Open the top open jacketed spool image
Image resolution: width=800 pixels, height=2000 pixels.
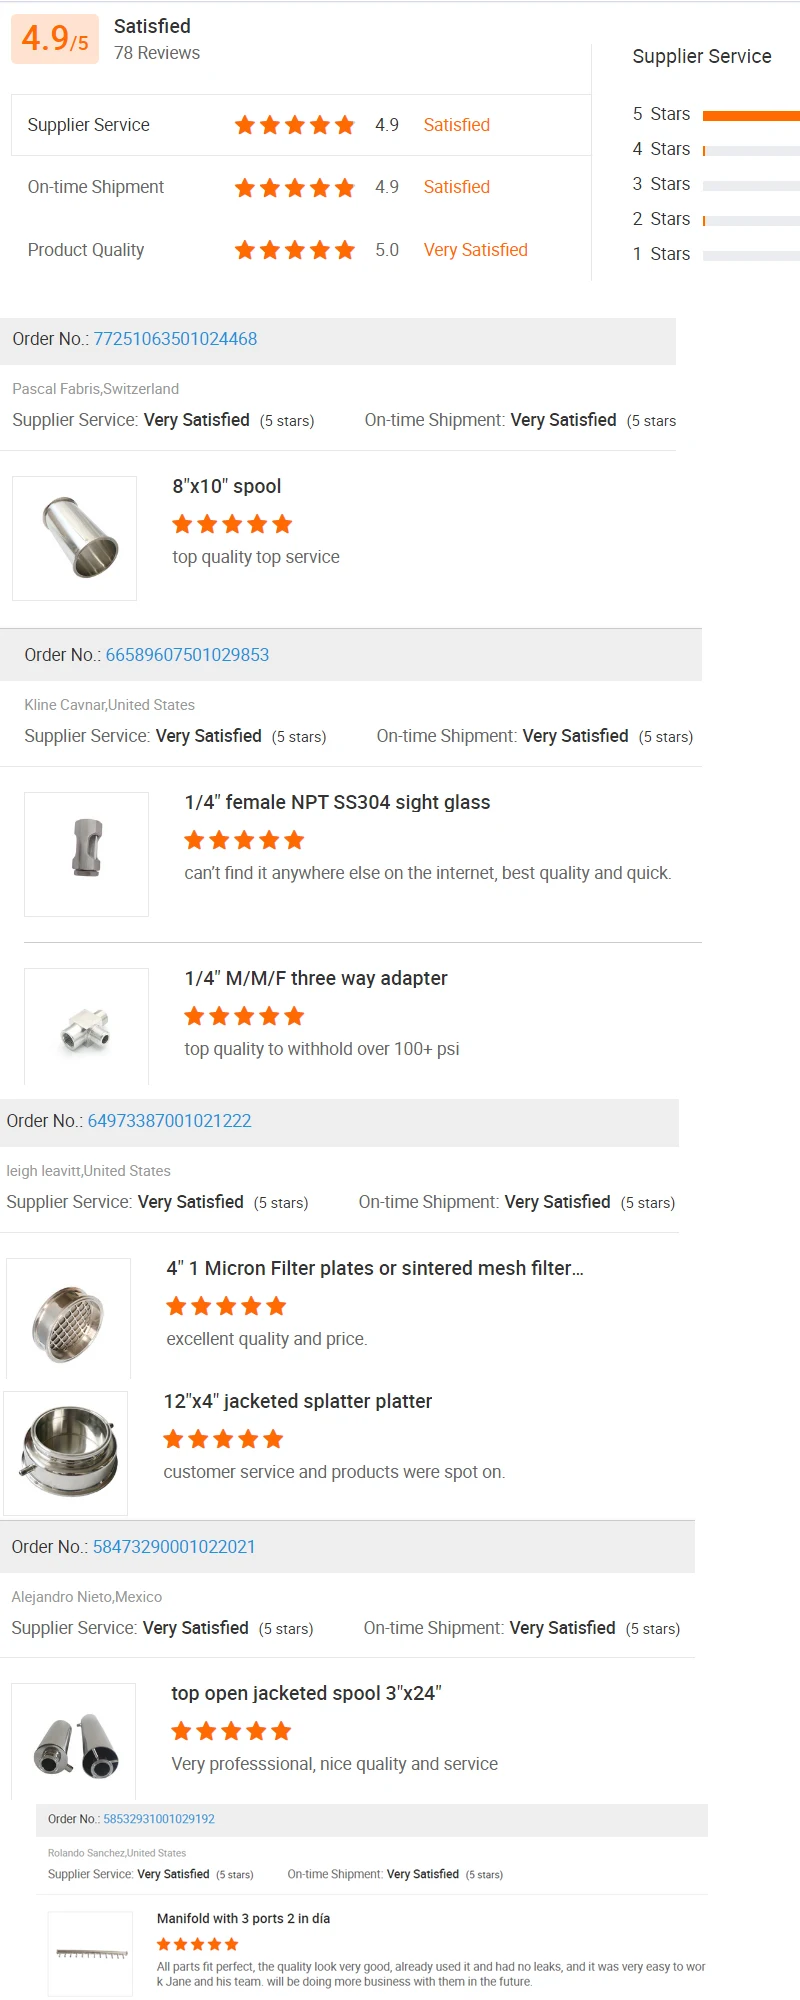click(x=74, y=1744)
